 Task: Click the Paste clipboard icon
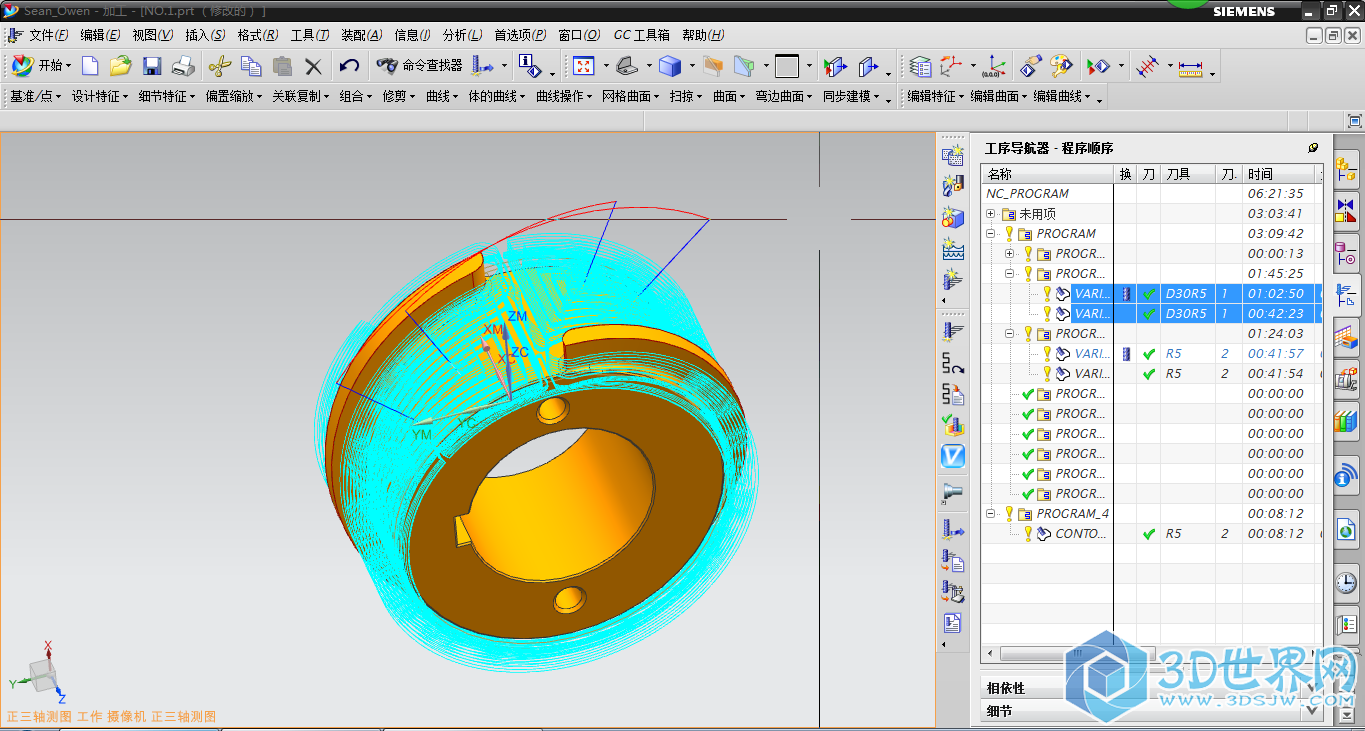click(282, 66)
